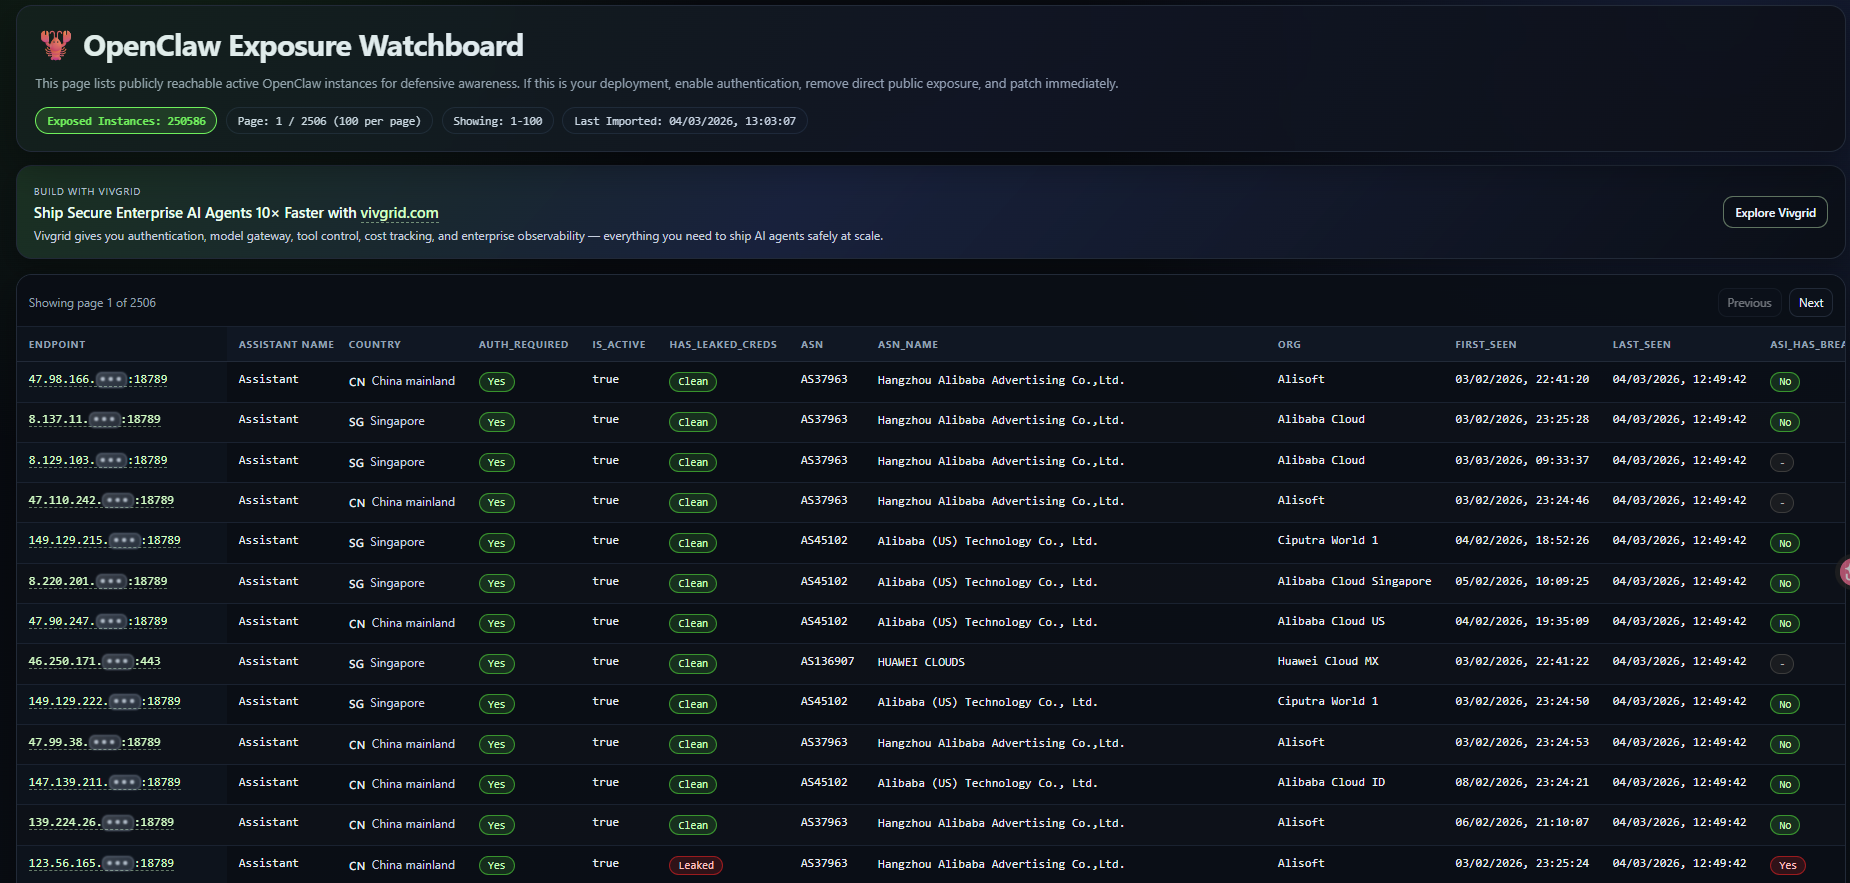Click the COUNTRY column header
This screenshot has width=1850, height=883.
(375, 345)
